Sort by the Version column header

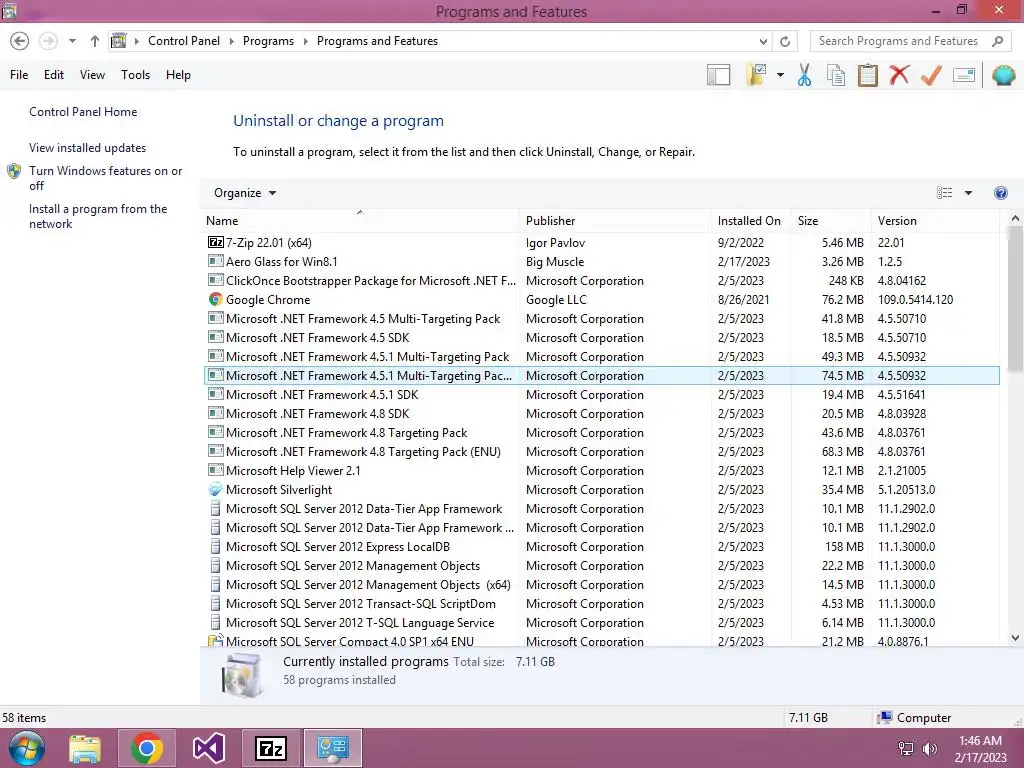coord(935,221)
